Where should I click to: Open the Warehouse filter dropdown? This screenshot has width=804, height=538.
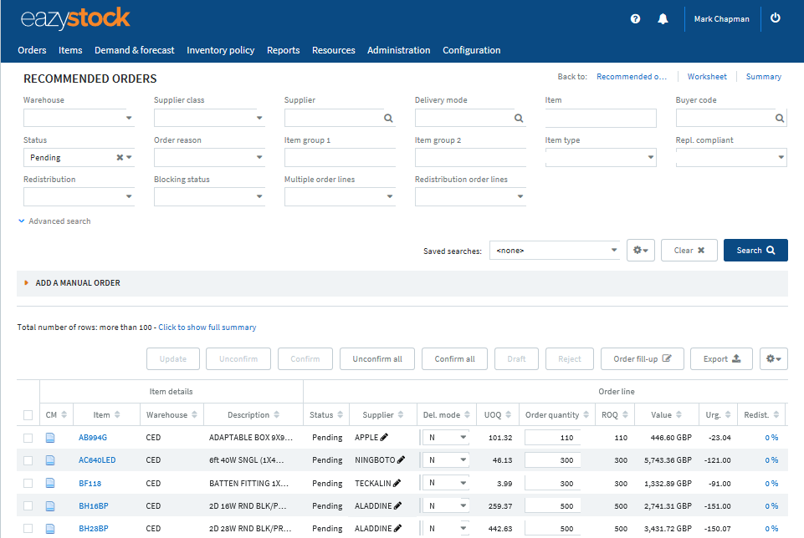[78, 118]
